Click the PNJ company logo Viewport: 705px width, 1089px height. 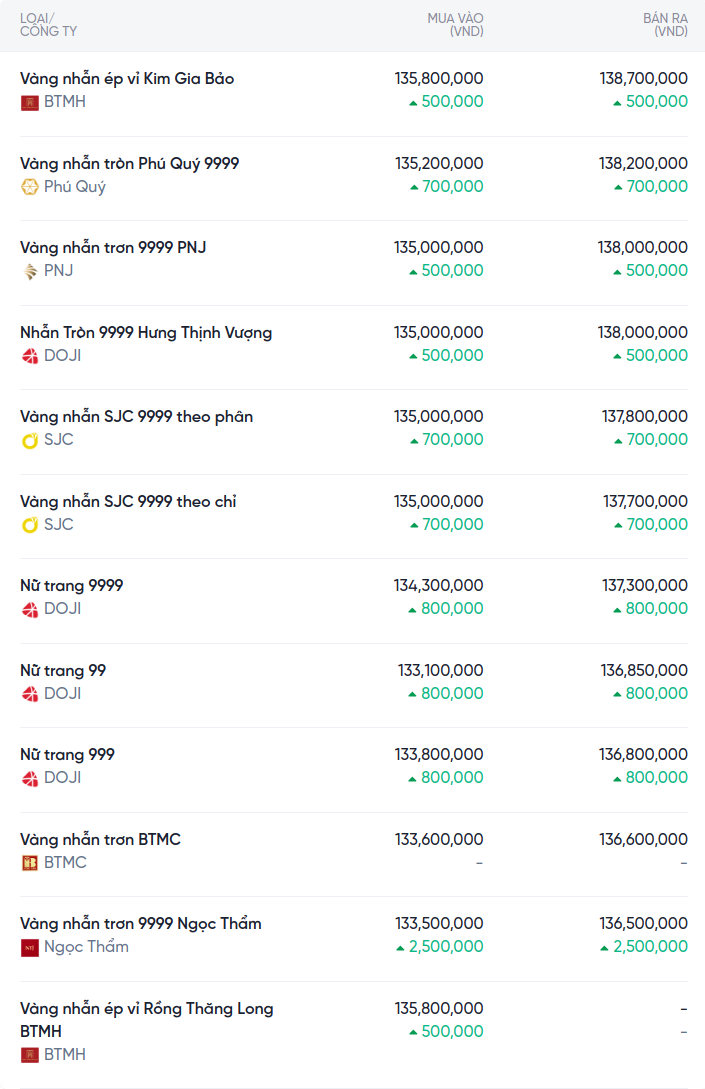click(30, 271)
